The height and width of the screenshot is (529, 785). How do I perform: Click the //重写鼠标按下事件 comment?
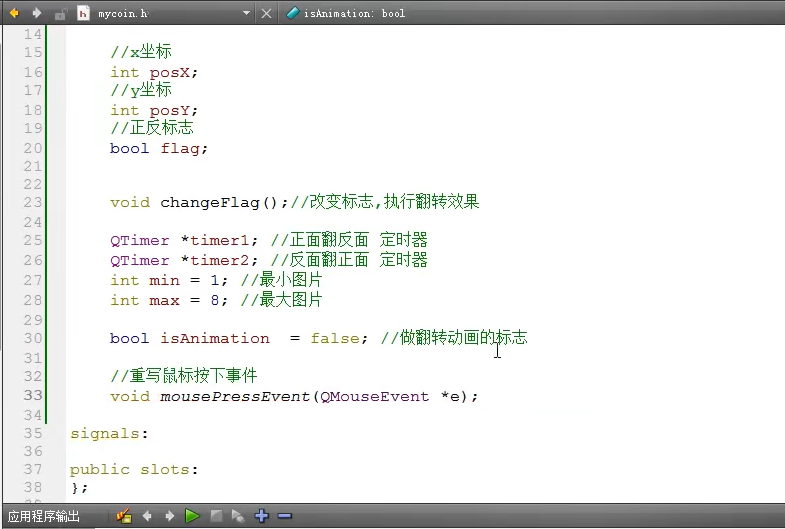(x=184, y=375)
